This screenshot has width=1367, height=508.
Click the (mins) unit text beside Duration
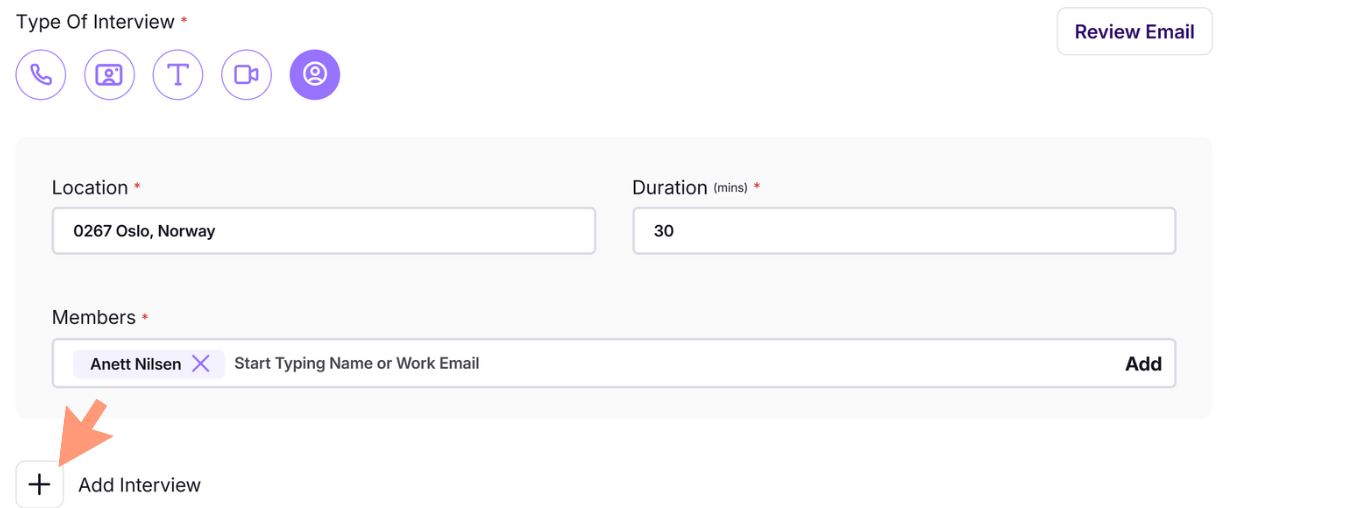coord(730,188)
